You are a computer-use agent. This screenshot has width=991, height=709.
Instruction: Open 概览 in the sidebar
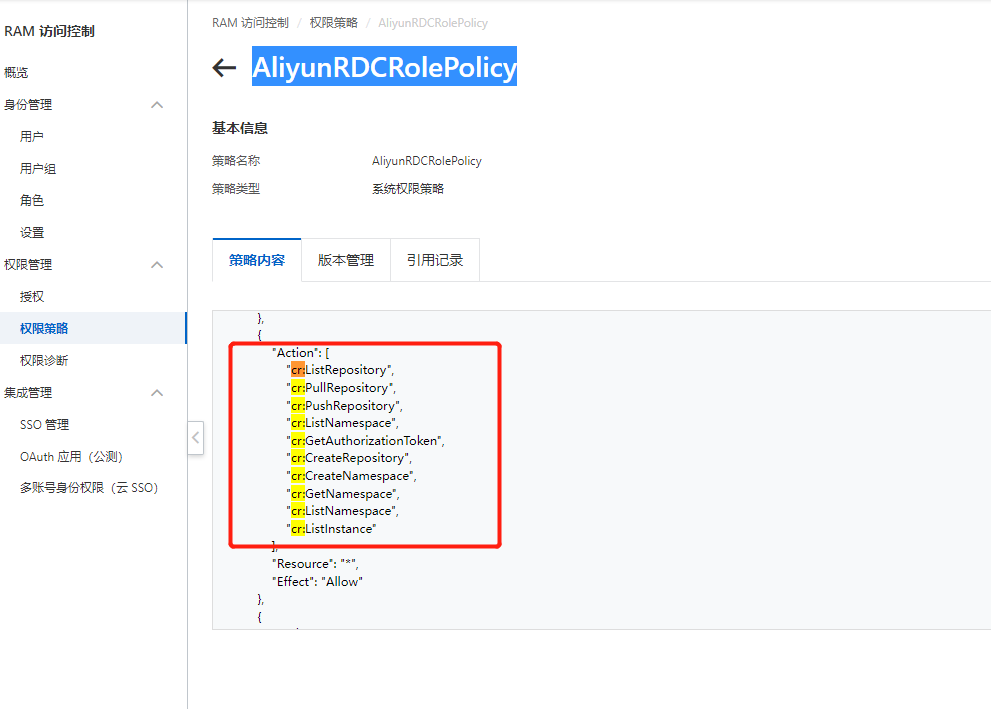16,73
